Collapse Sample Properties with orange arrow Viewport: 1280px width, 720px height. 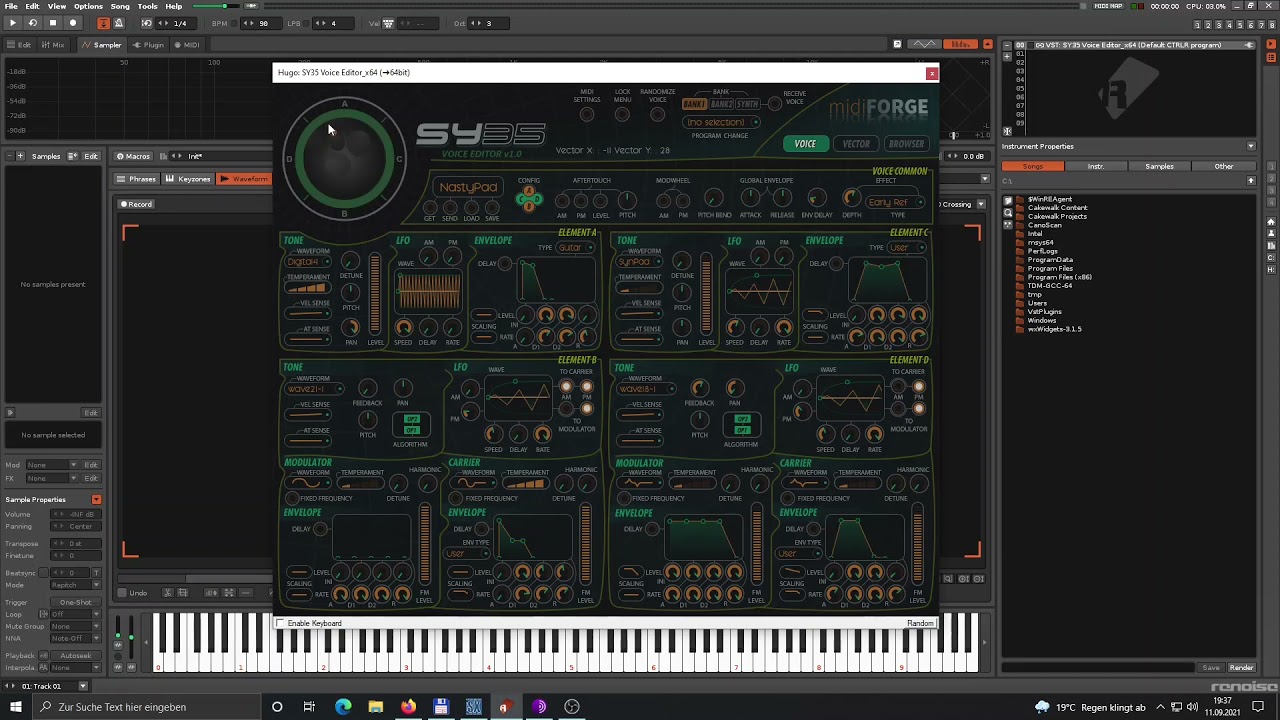(x=96, y=499)
